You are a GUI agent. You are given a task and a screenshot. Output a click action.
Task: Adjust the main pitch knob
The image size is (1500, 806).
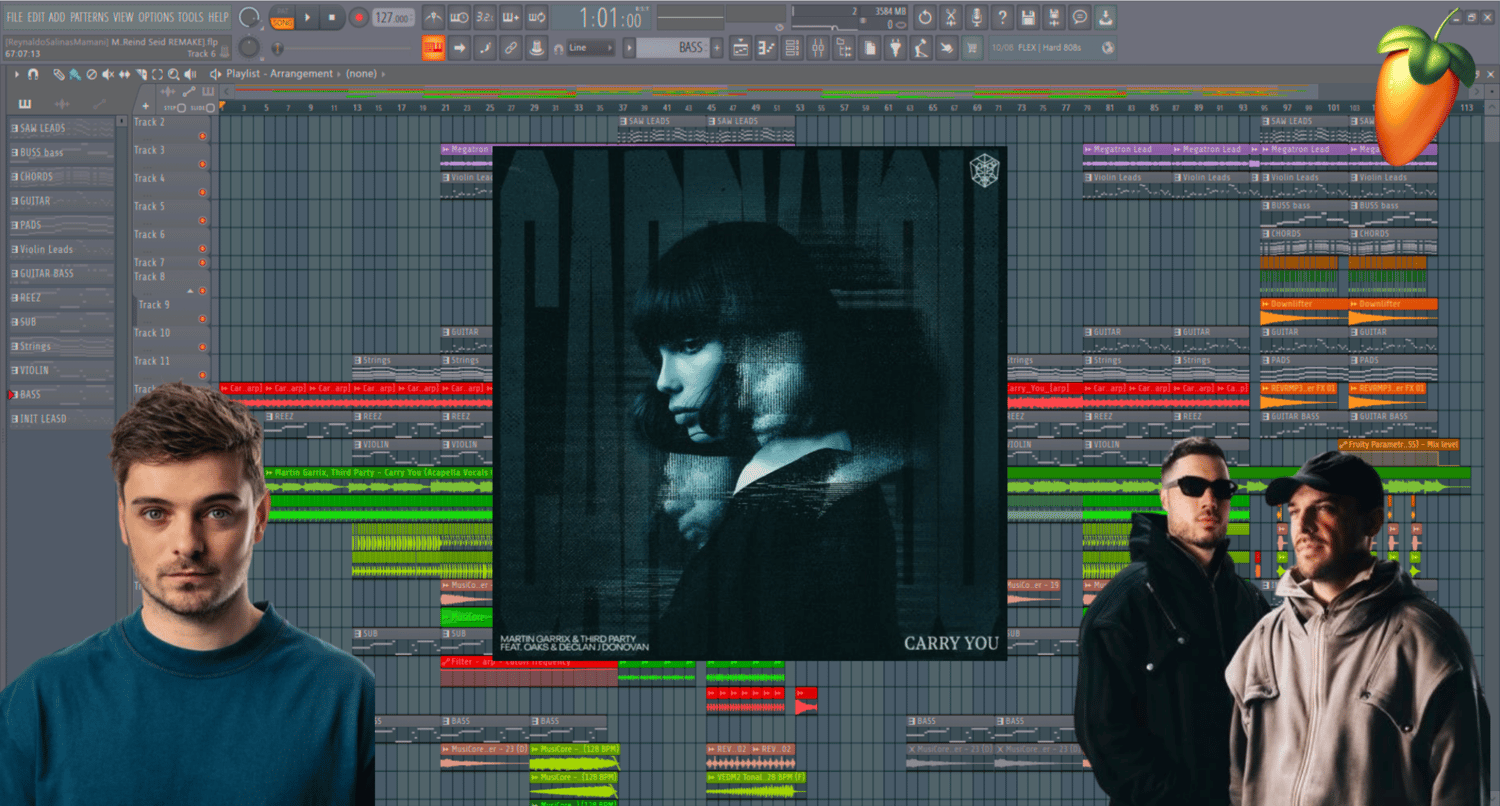click(x=250, y=47)
